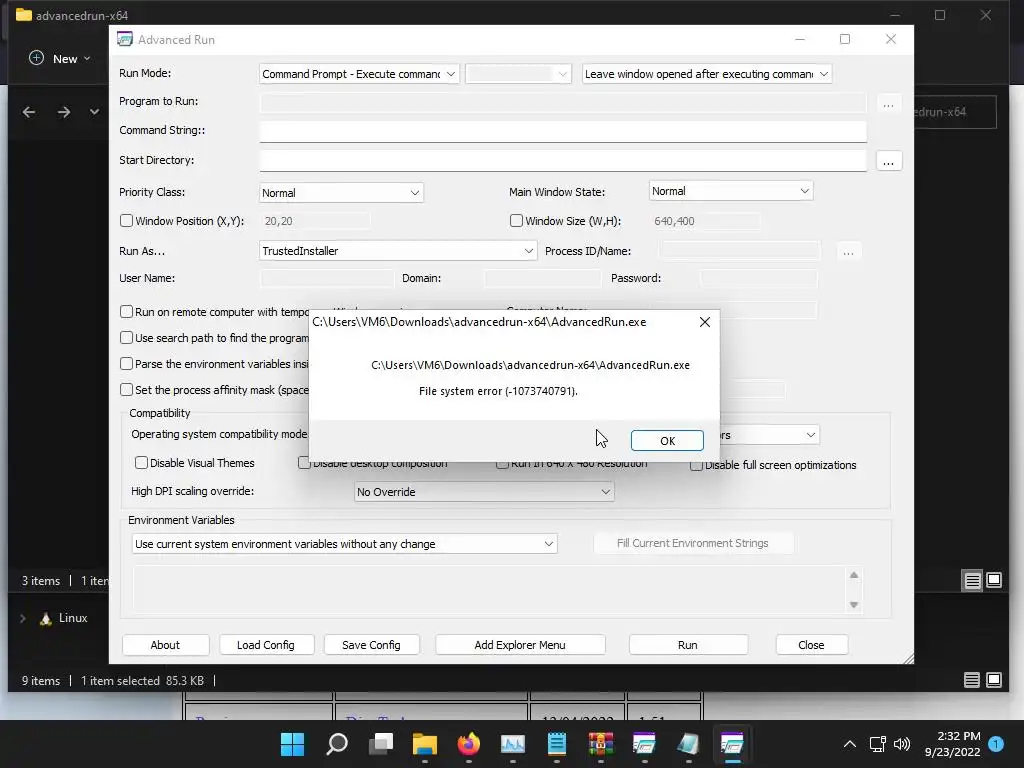
Task: Open the active Advanced Run taskbar icon
Action: point(732,744)
